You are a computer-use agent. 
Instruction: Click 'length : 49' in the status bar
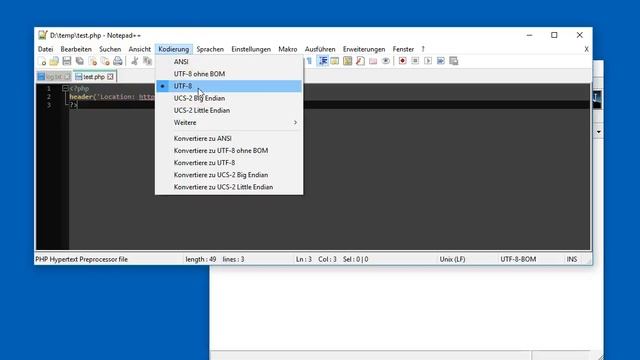pyautogui.click(x=200, y=259)
